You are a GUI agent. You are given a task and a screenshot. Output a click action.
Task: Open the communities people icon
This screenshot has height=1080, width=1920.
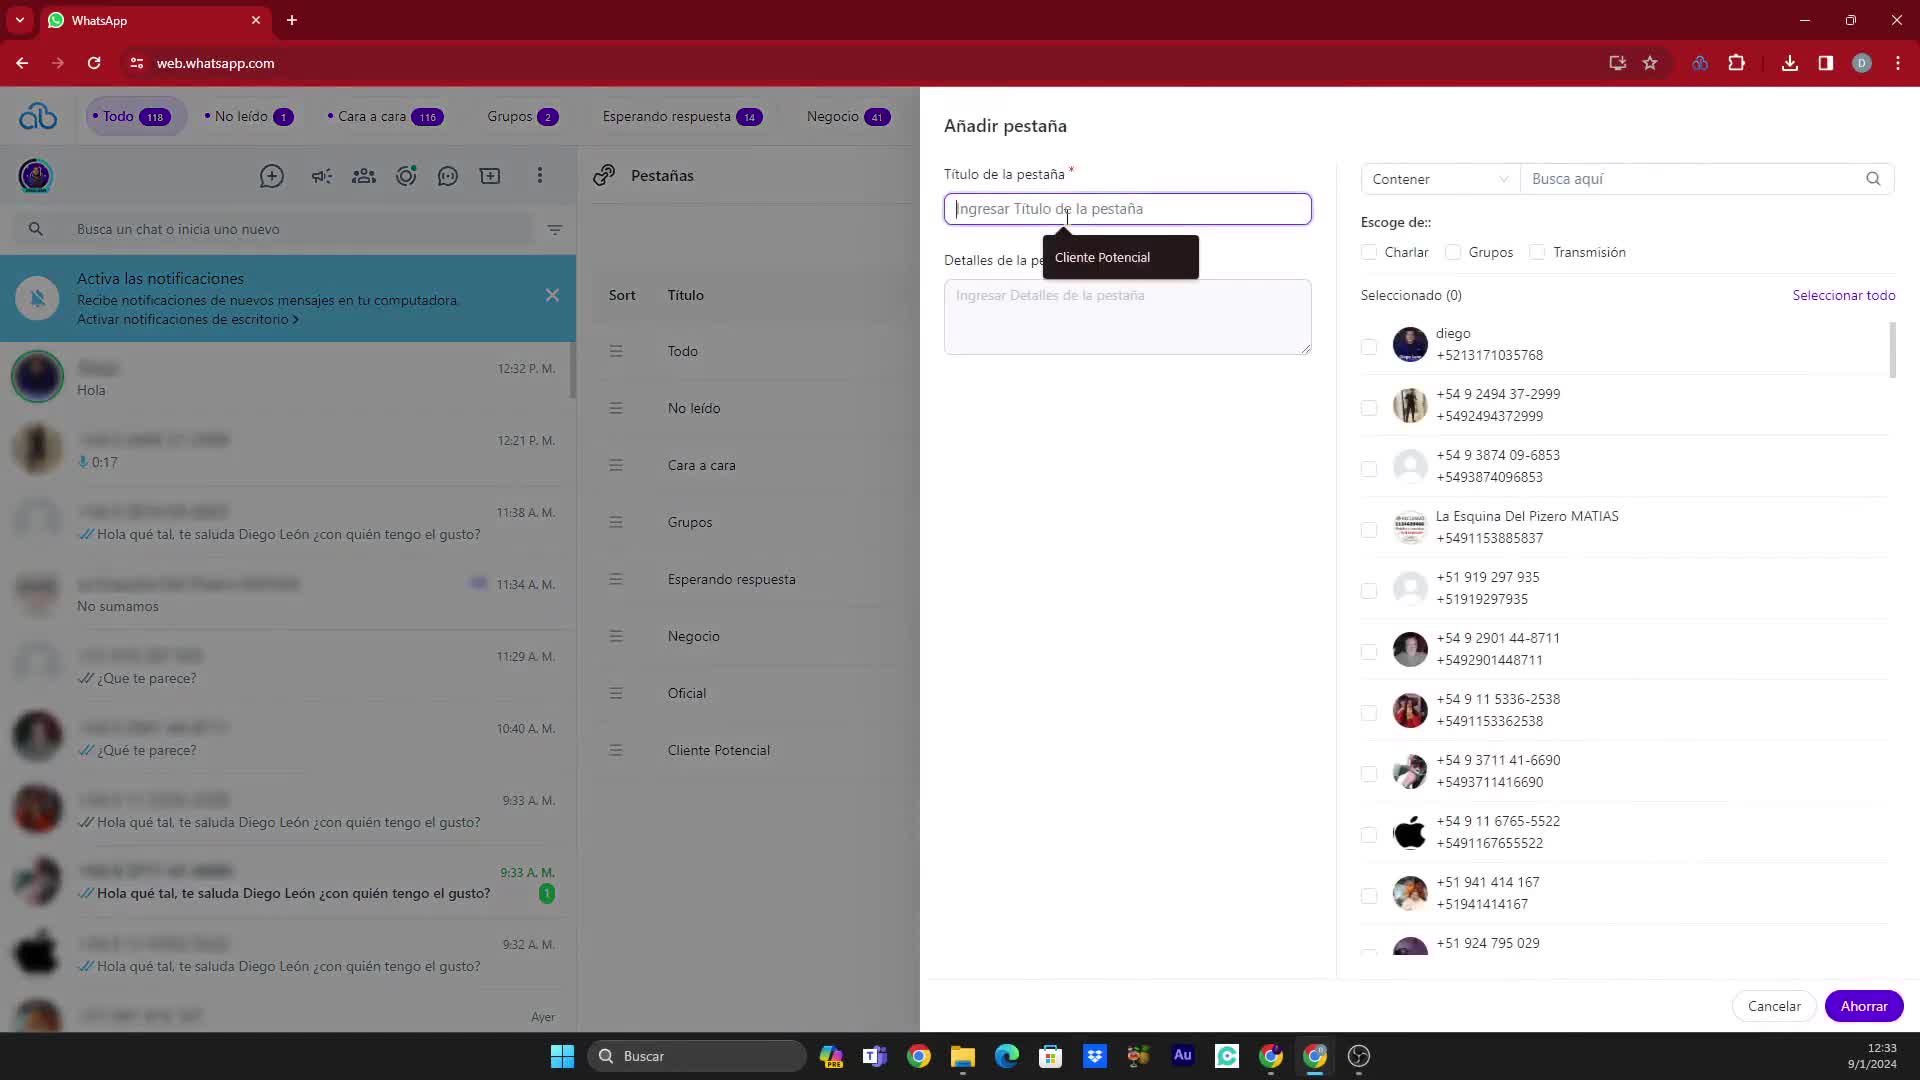click(364, 176)
